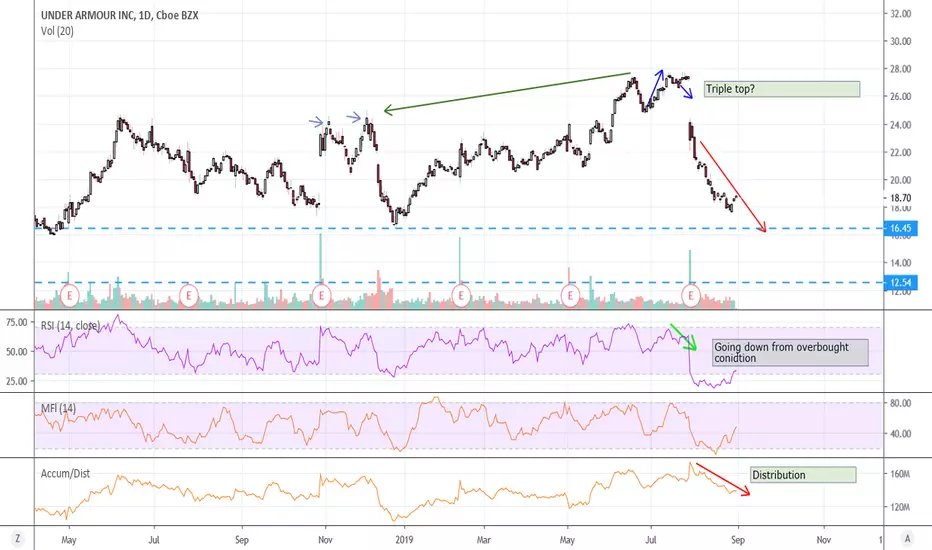Click the 2019 label on time axis
The image size is (932, 550).
click(x=404, y=540)
